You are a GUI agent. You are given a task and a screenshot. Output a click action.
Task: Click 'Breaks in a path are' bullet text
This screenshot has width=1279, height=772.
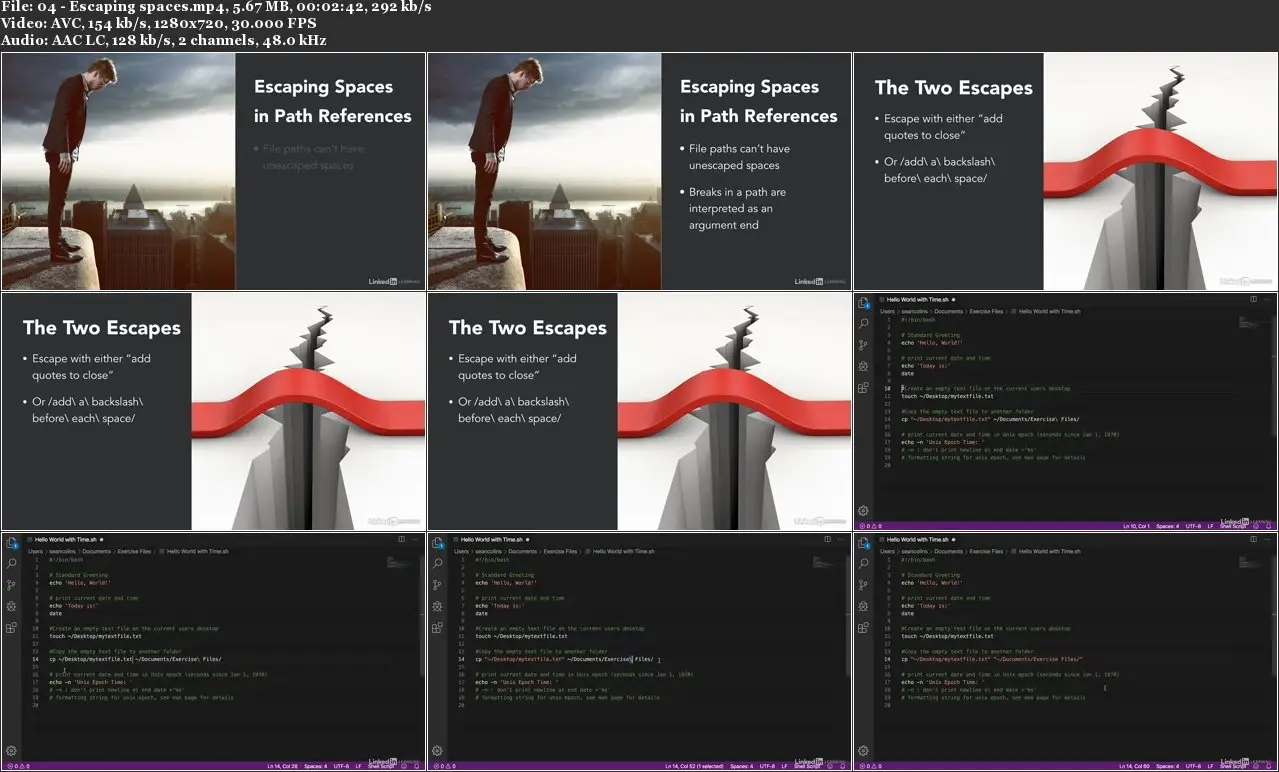(x=737, y=192)
